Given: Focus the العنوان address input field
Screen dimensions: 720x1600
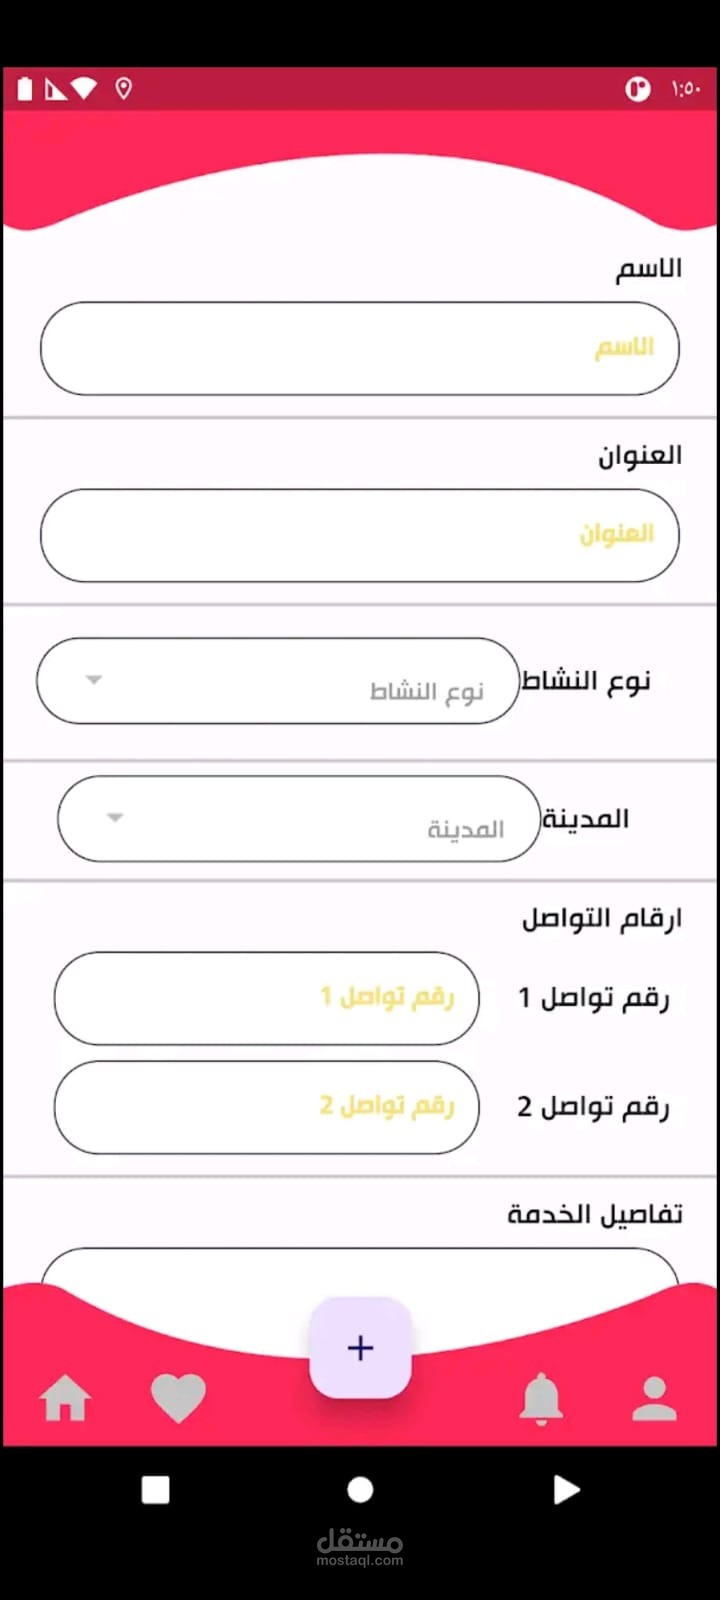Looking at the screenshot, I should coord(360,535).
